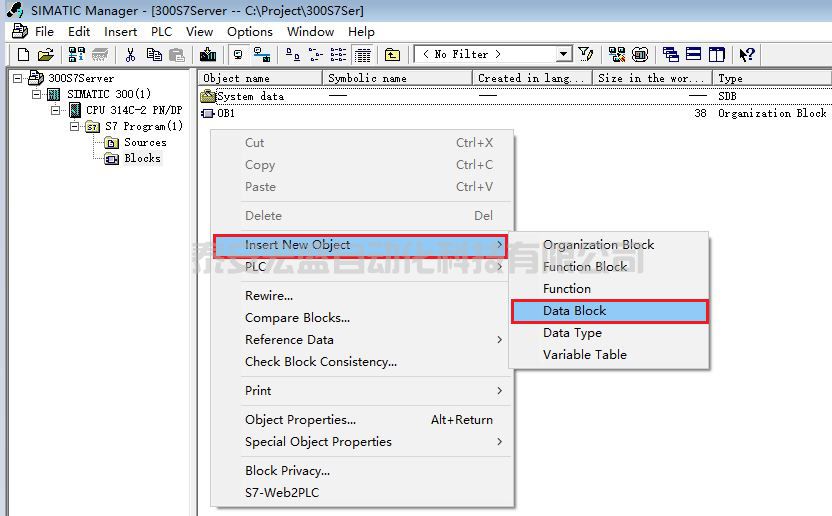Collapse the 300S7Server project tree node

(18, 78)
